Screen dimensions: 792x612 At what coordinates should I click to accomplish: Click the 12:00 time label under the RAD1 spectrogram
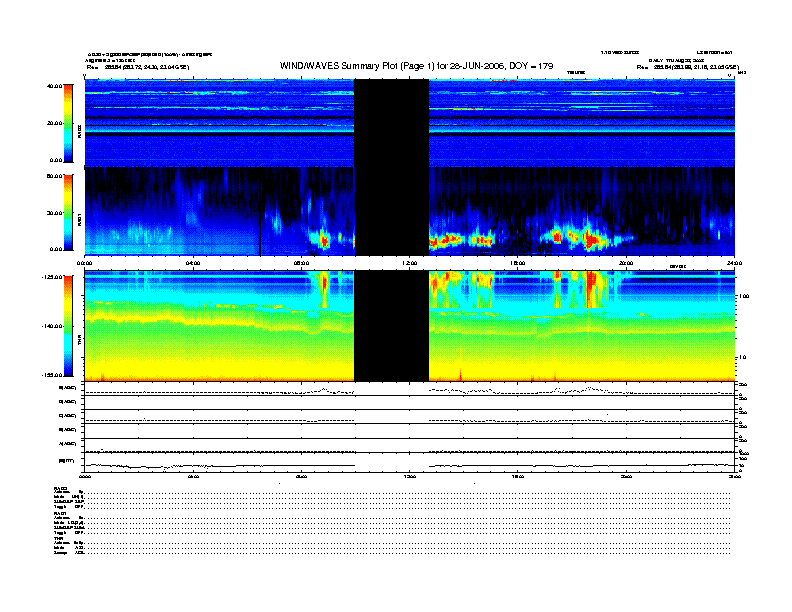410,263
